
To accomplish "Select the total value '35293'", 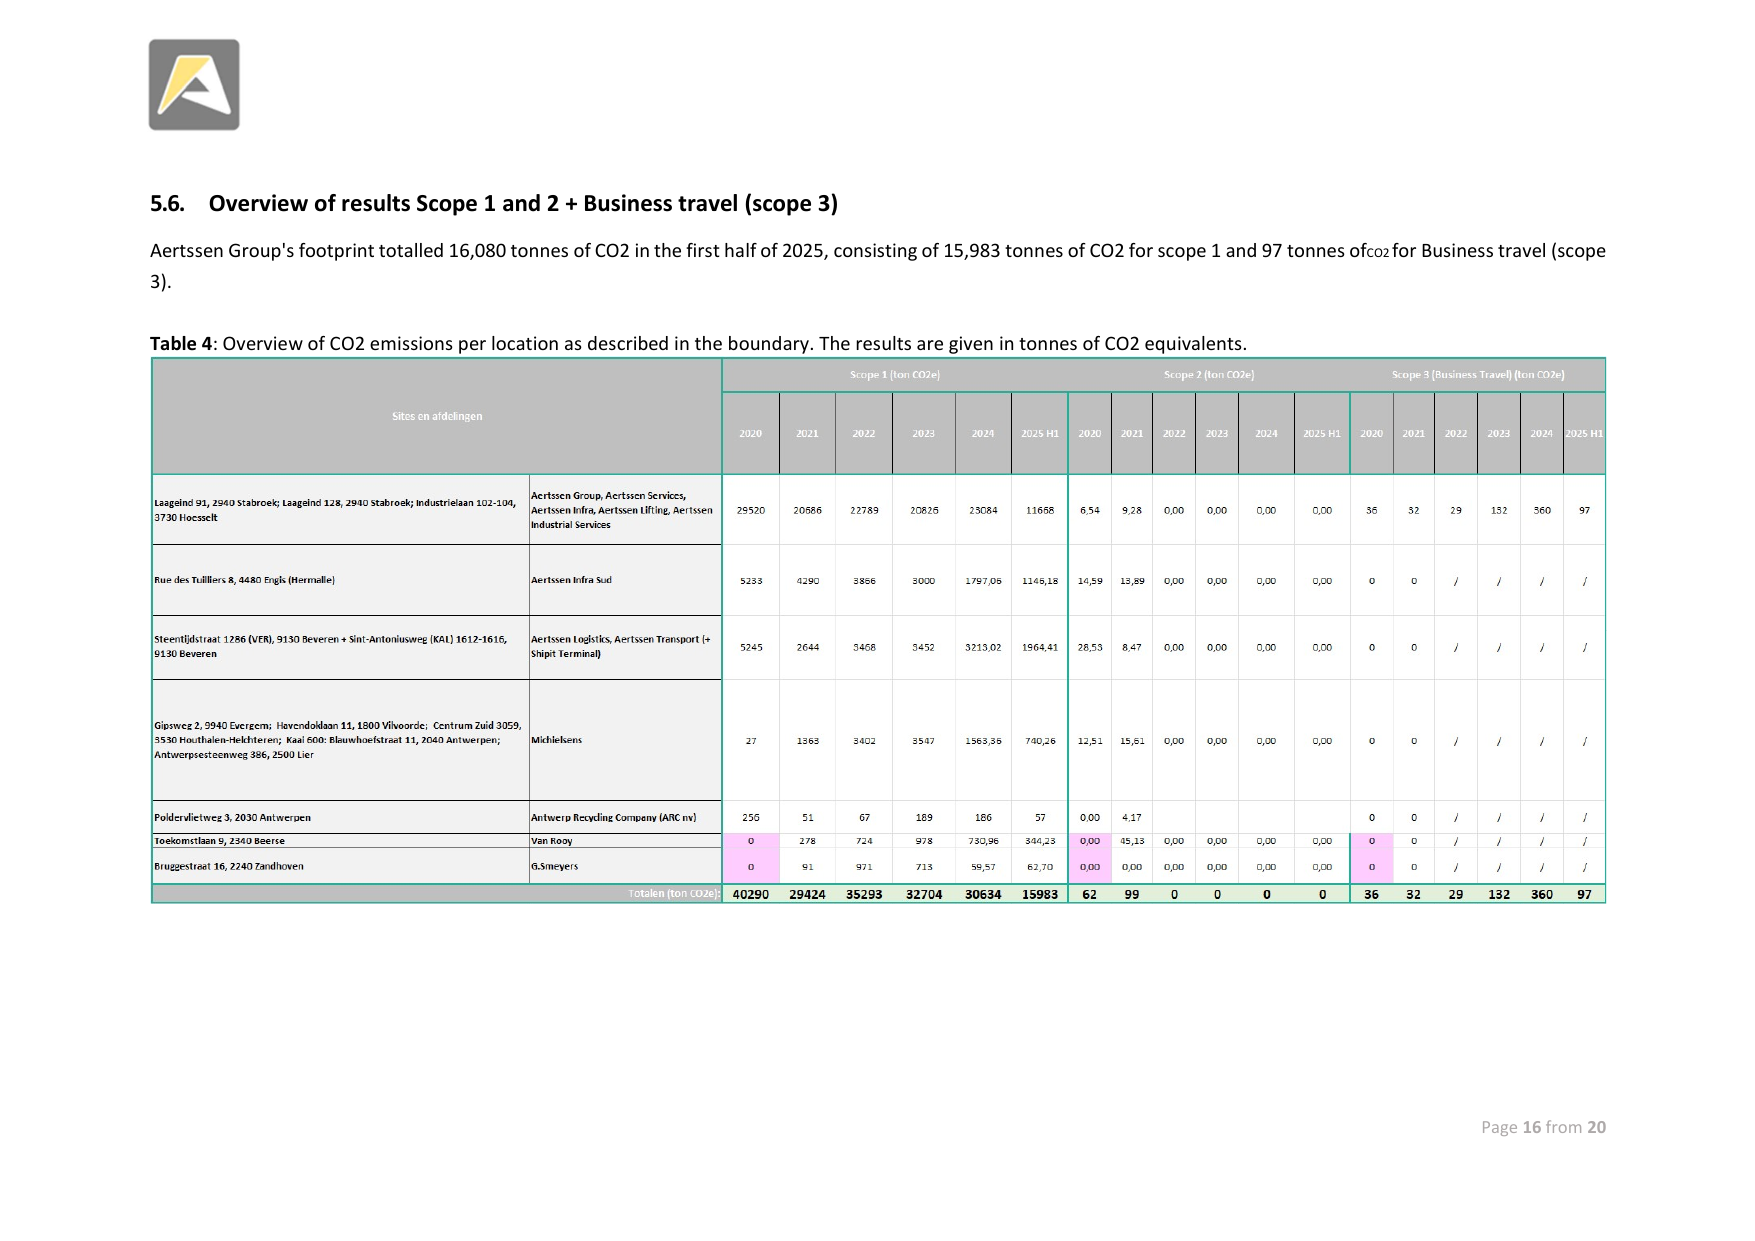I will [x=864, y=894].
